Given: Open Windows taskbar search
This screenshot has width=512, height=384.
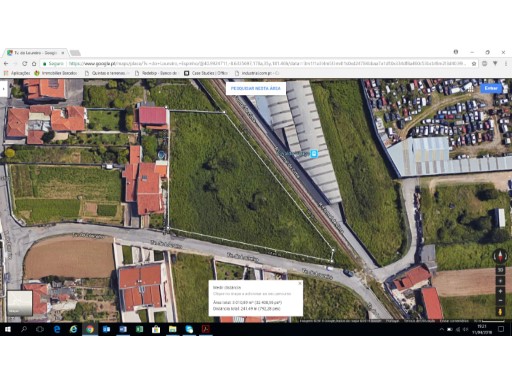Looking at the screenshot, I should pyautogui.click(x=24, y=329).
